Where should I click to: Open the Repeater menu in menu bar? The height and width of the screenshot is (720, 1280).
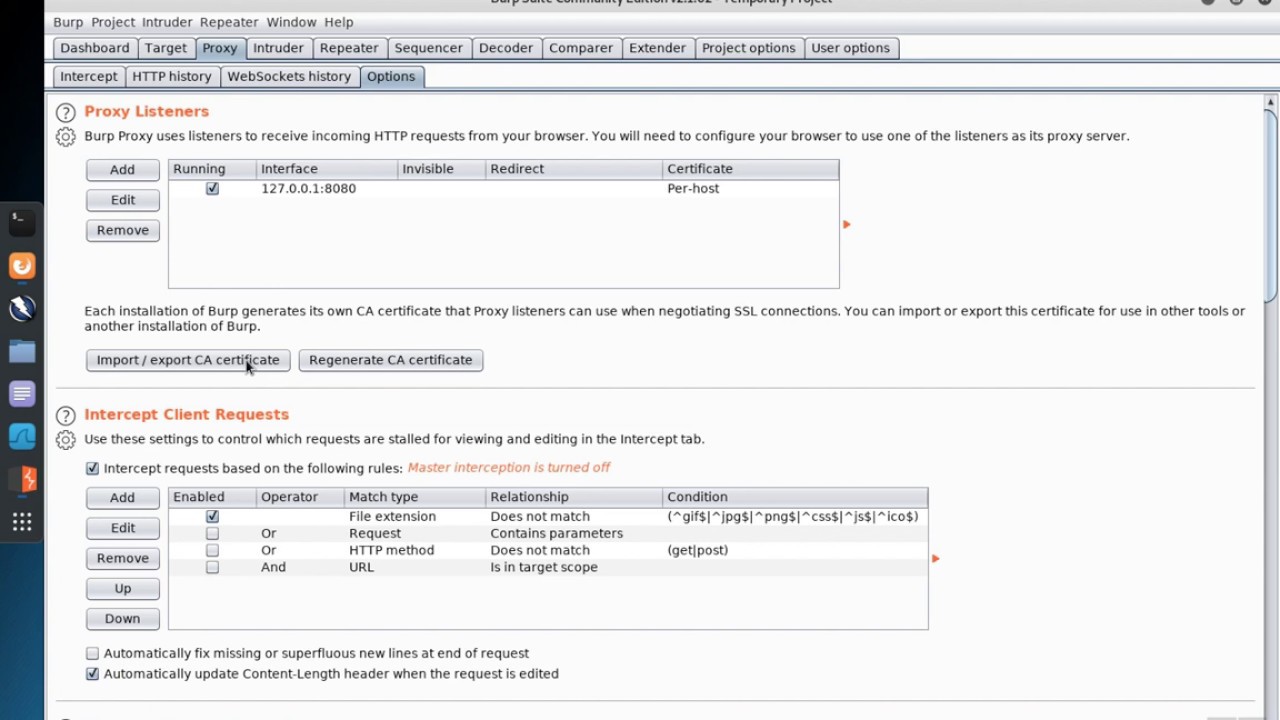[228, 22]
